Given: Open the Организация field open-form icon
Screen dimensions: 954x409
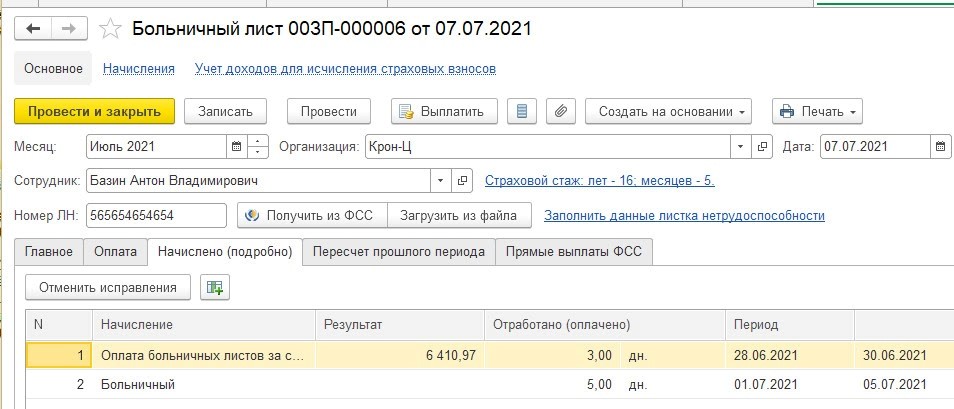Looking at the screenshot, I should 763,147.
